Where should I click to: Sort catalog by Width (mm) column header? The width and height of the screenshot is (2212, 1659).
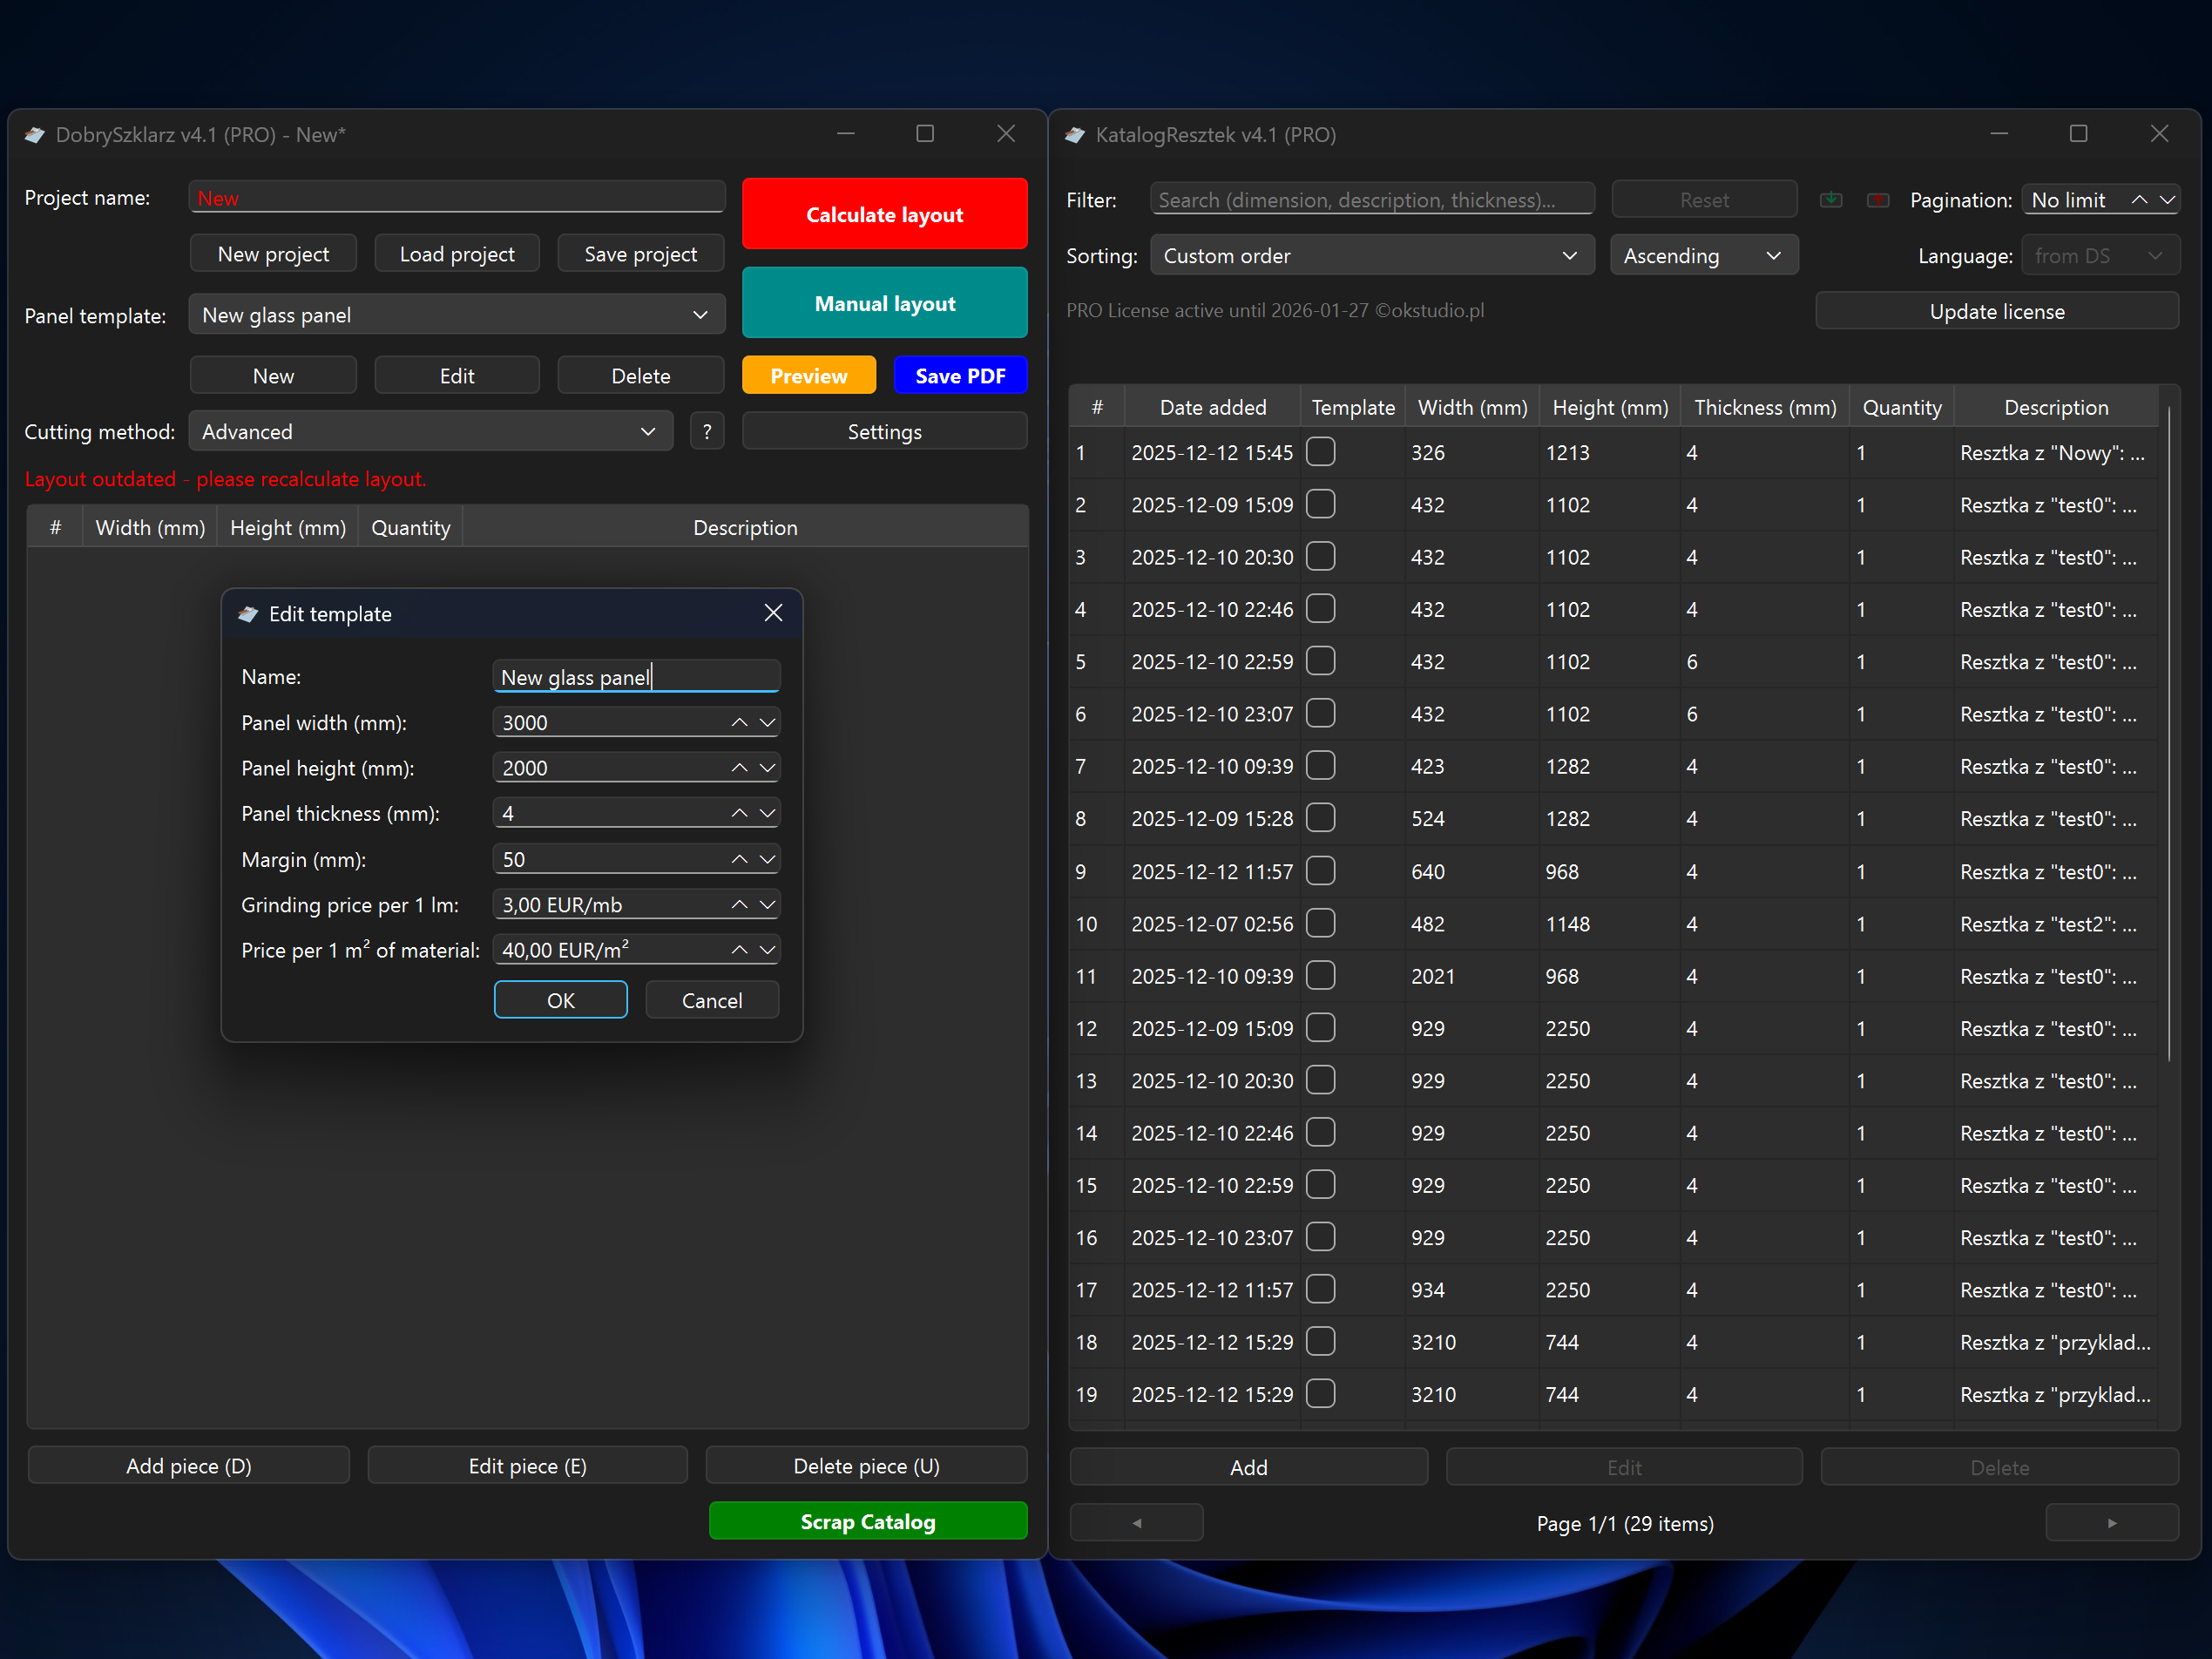click(x=1472, y=407)
